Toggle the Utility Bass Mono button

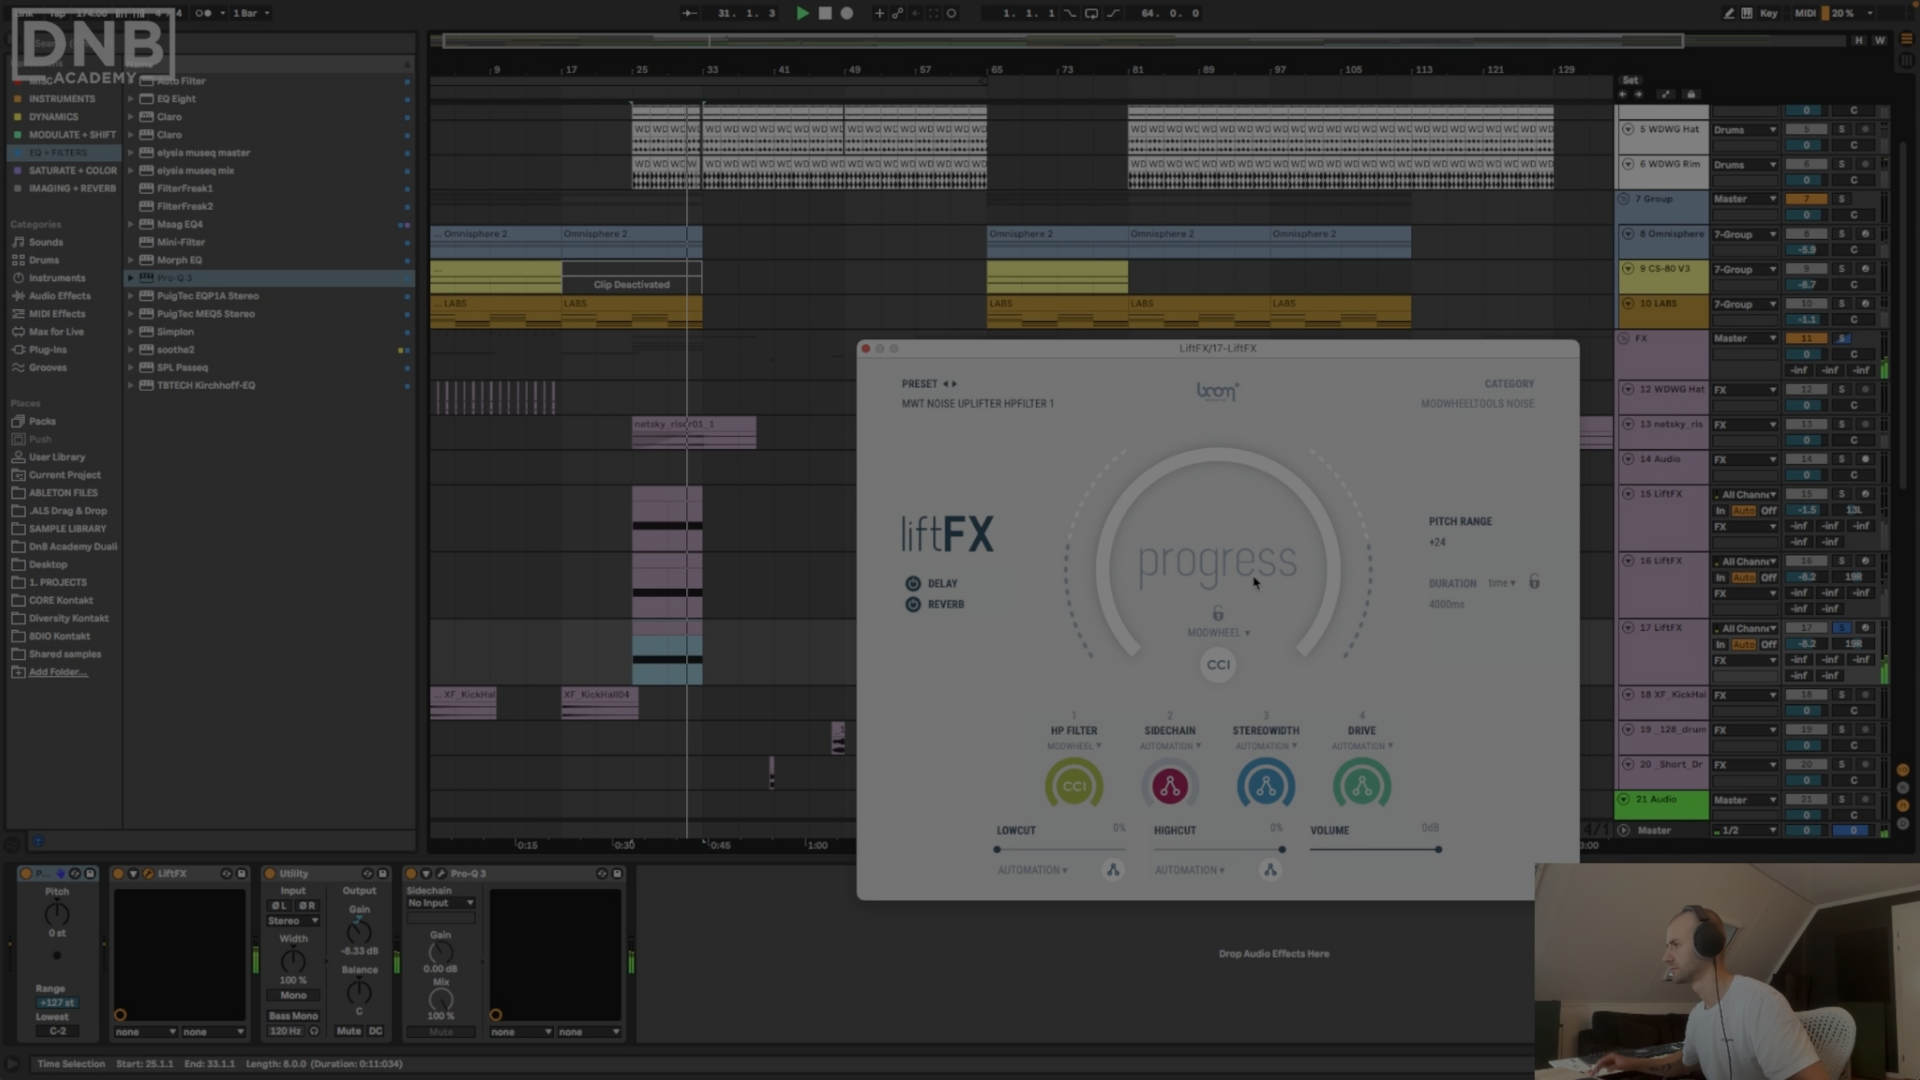(293, 1016)
